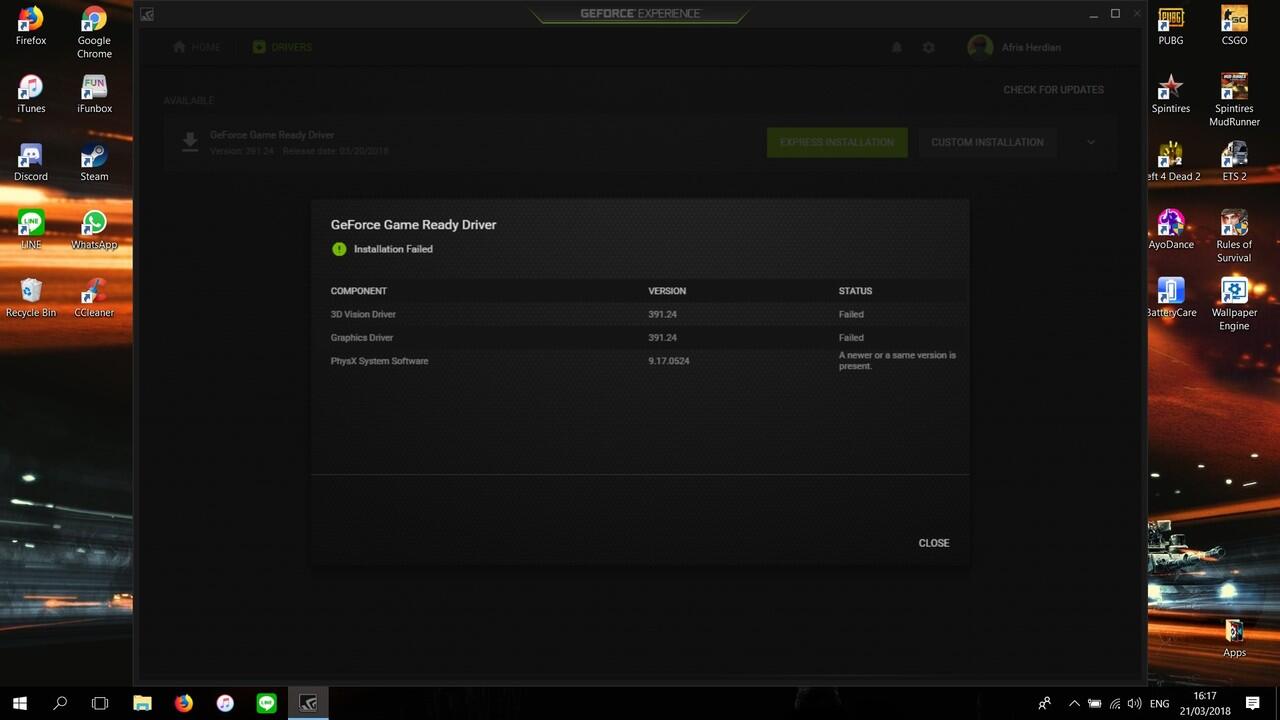The height and width of the screenshot is (720, 1280).
Task: Open the Recycle Bin on the desktop
Action: click(x=31, y=298)
